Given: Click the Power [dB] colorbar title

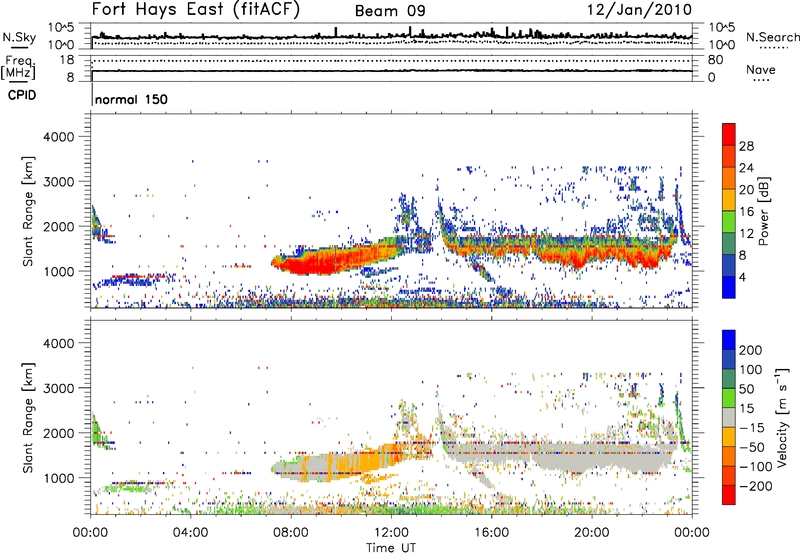Looking at the screenshot, I should (x=764, y=212).
